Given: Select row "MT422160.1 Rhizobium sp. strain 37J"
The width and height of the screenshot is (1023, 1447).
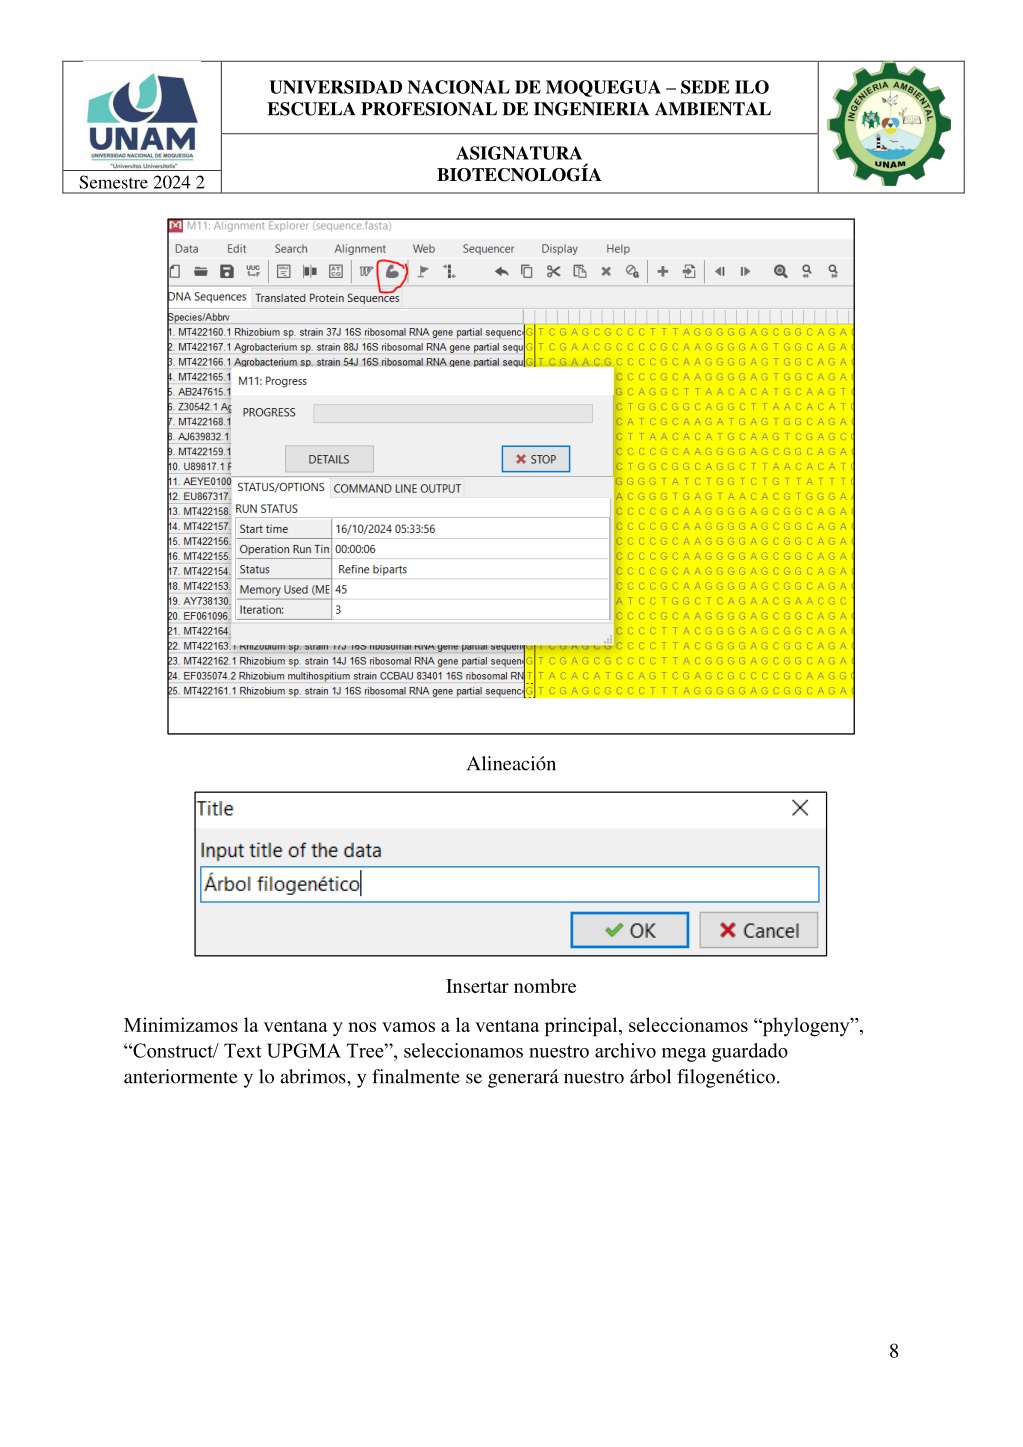Looking at the screenshot, I should tap(346, 332).
